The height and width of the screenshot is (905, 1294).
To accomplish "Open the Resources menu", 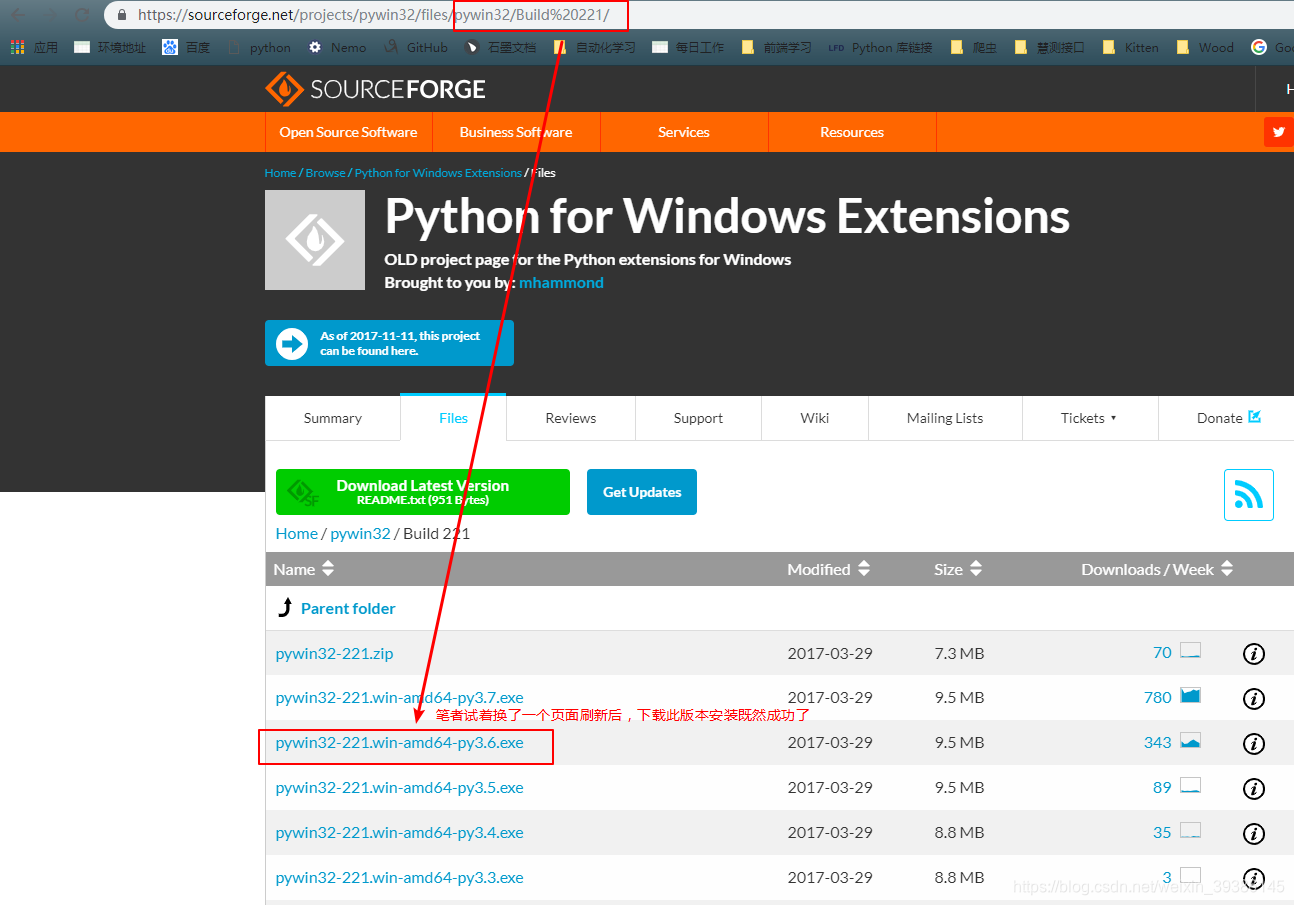I will click(852, 132).
